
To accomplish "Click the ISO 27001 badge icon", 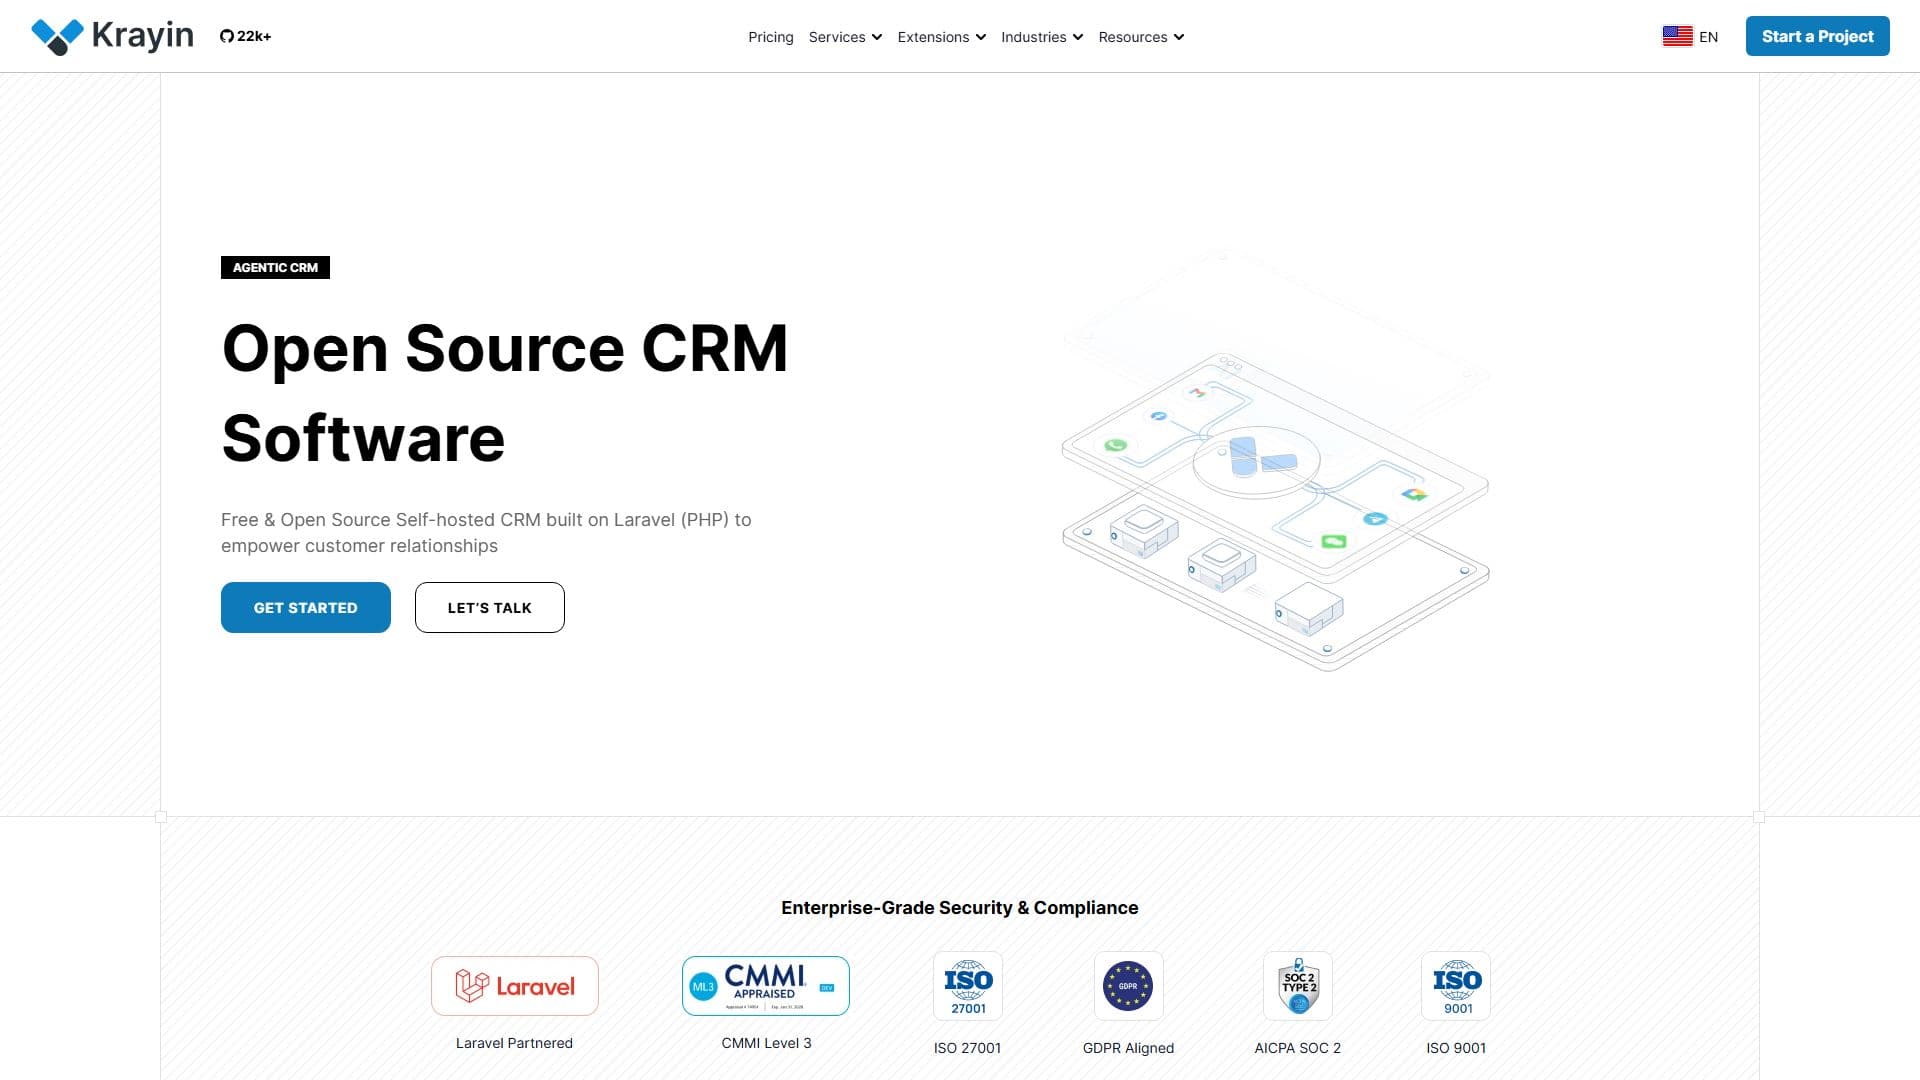I will click(x=968, y=986).
